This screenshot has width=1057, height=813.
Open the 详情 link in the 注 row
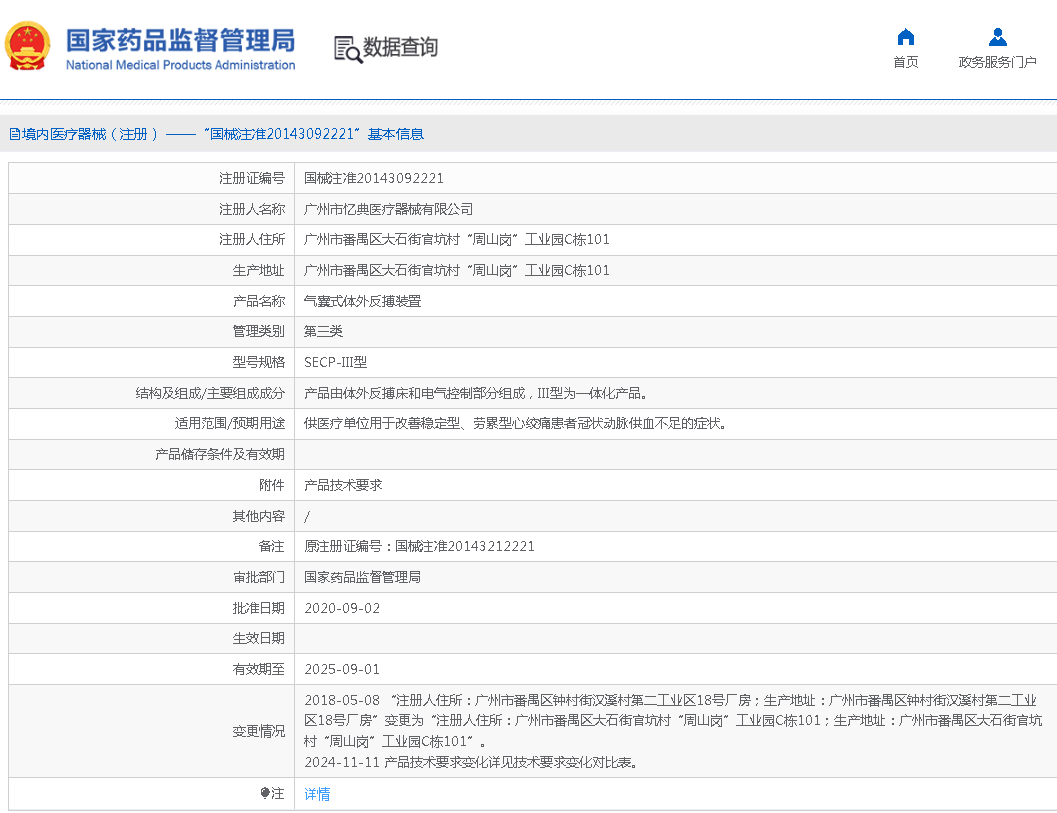(317, 794)
